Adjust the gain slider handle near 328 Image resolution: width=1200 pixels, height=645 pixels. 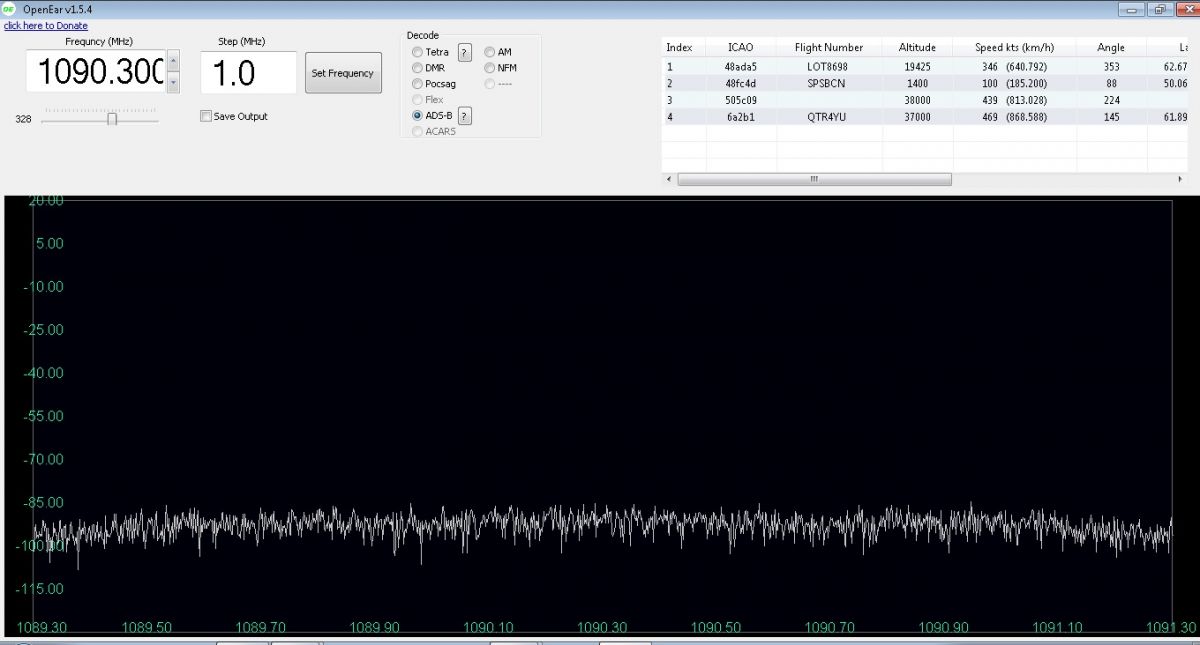(112, 119)
